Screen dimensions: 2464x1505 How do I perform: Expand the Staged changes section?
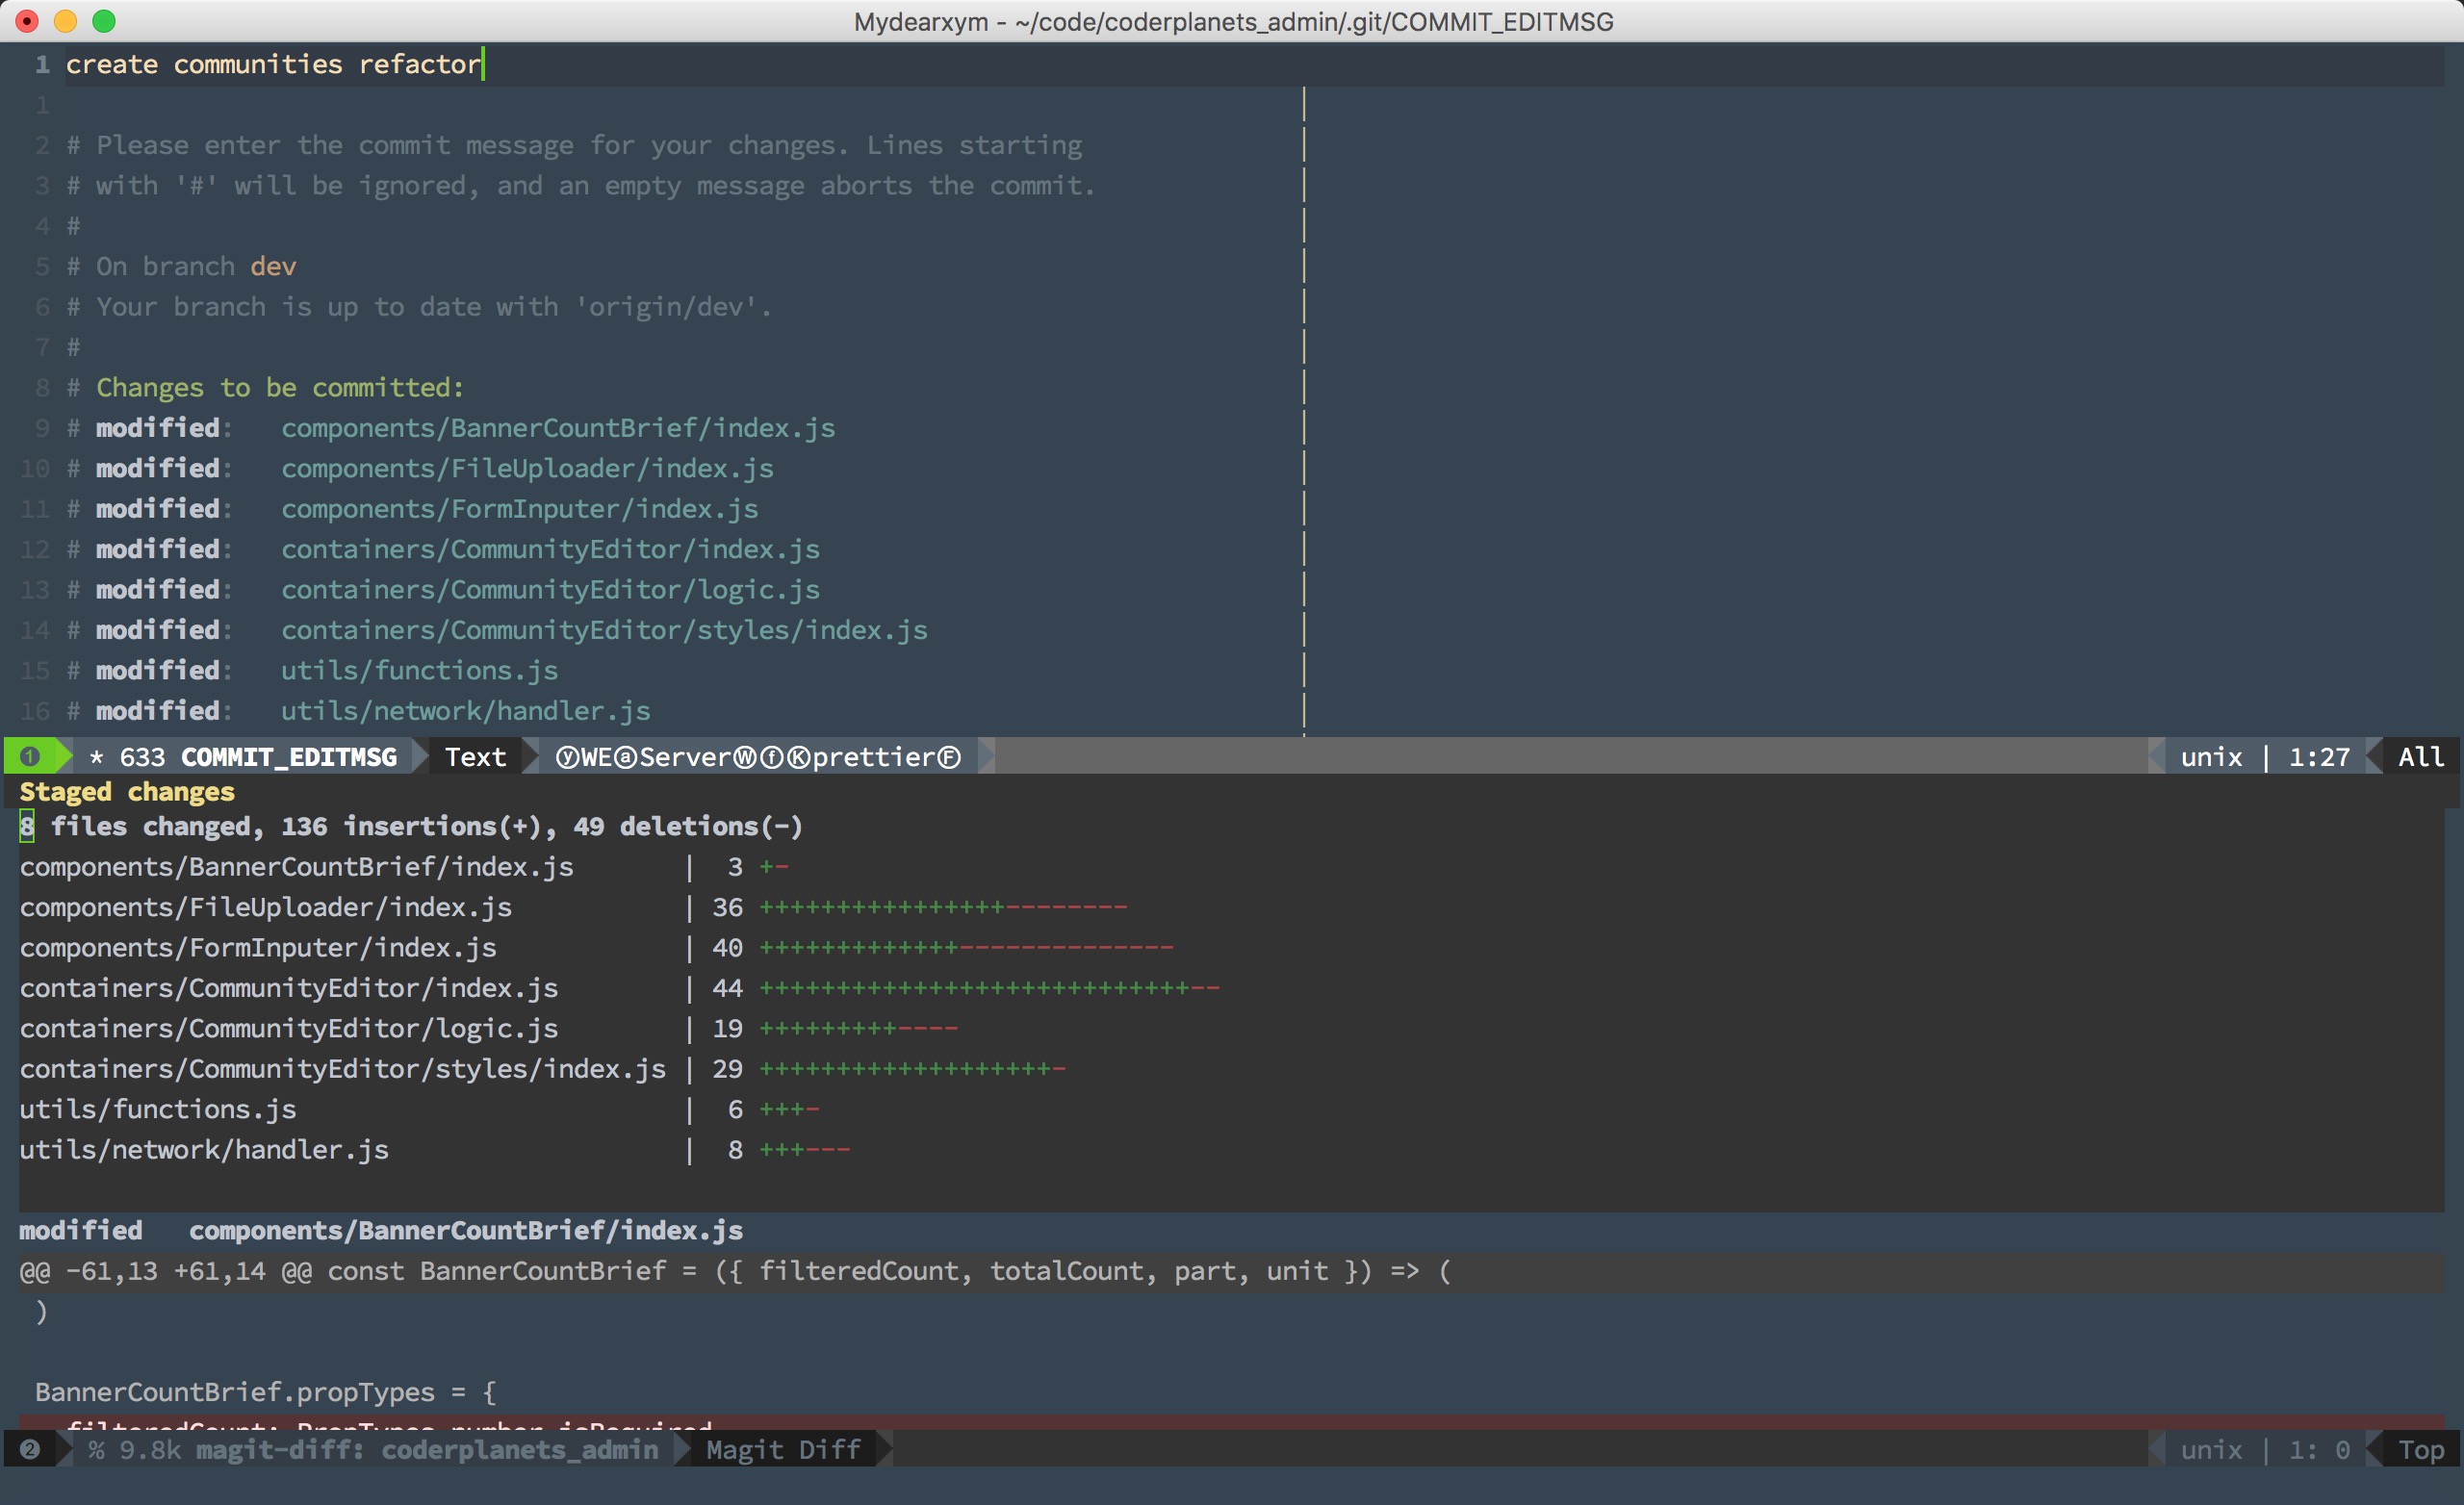click(127, 792)
